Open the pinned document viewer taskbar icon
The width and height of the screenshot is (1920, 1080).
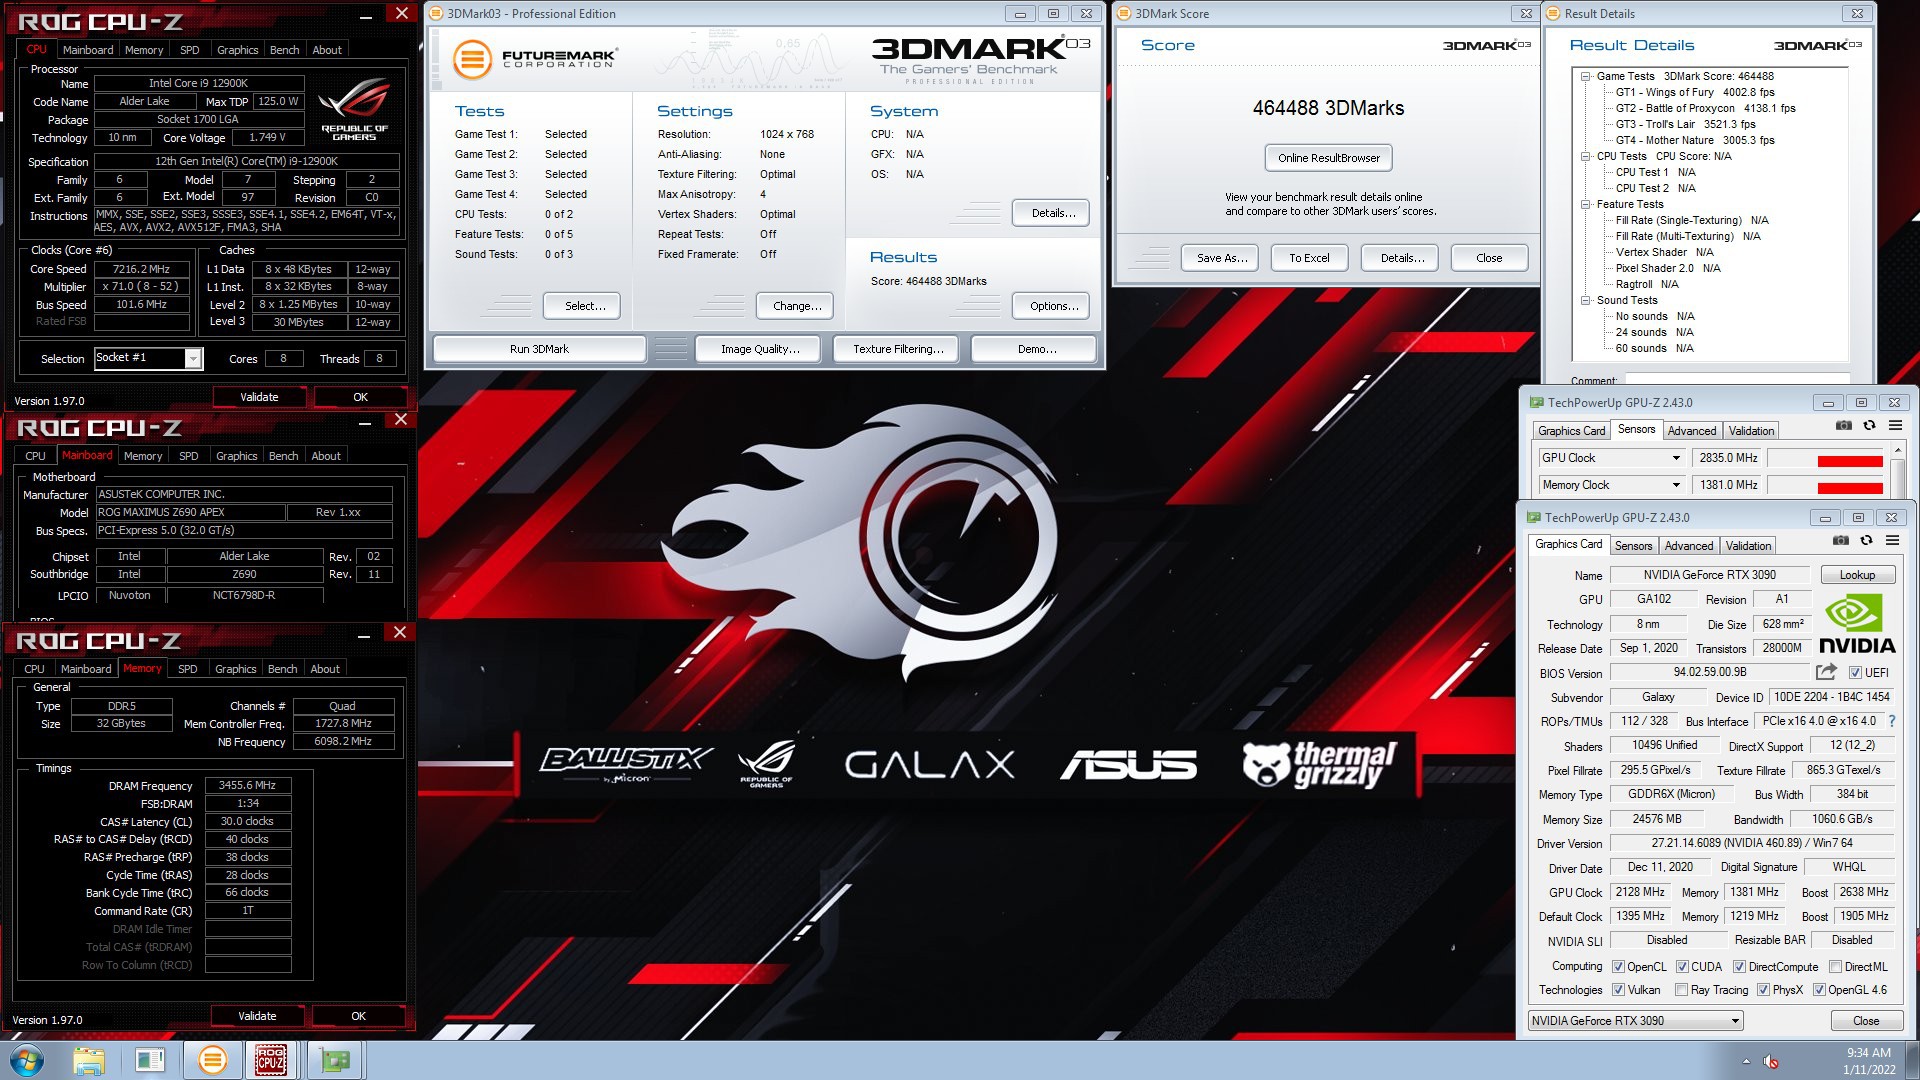[x=150, y=1060]
